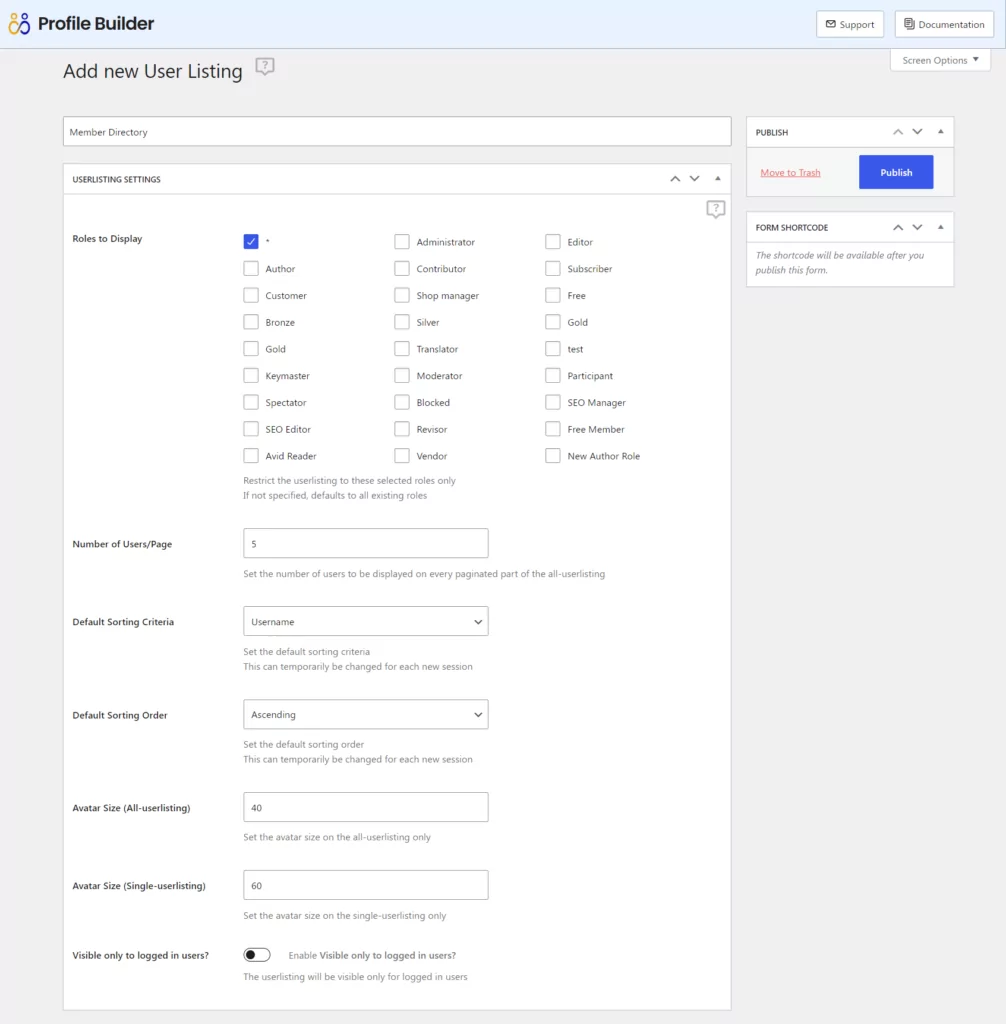Check the Keymaster role
The image size is (1006, 1024).
point(251,376)
